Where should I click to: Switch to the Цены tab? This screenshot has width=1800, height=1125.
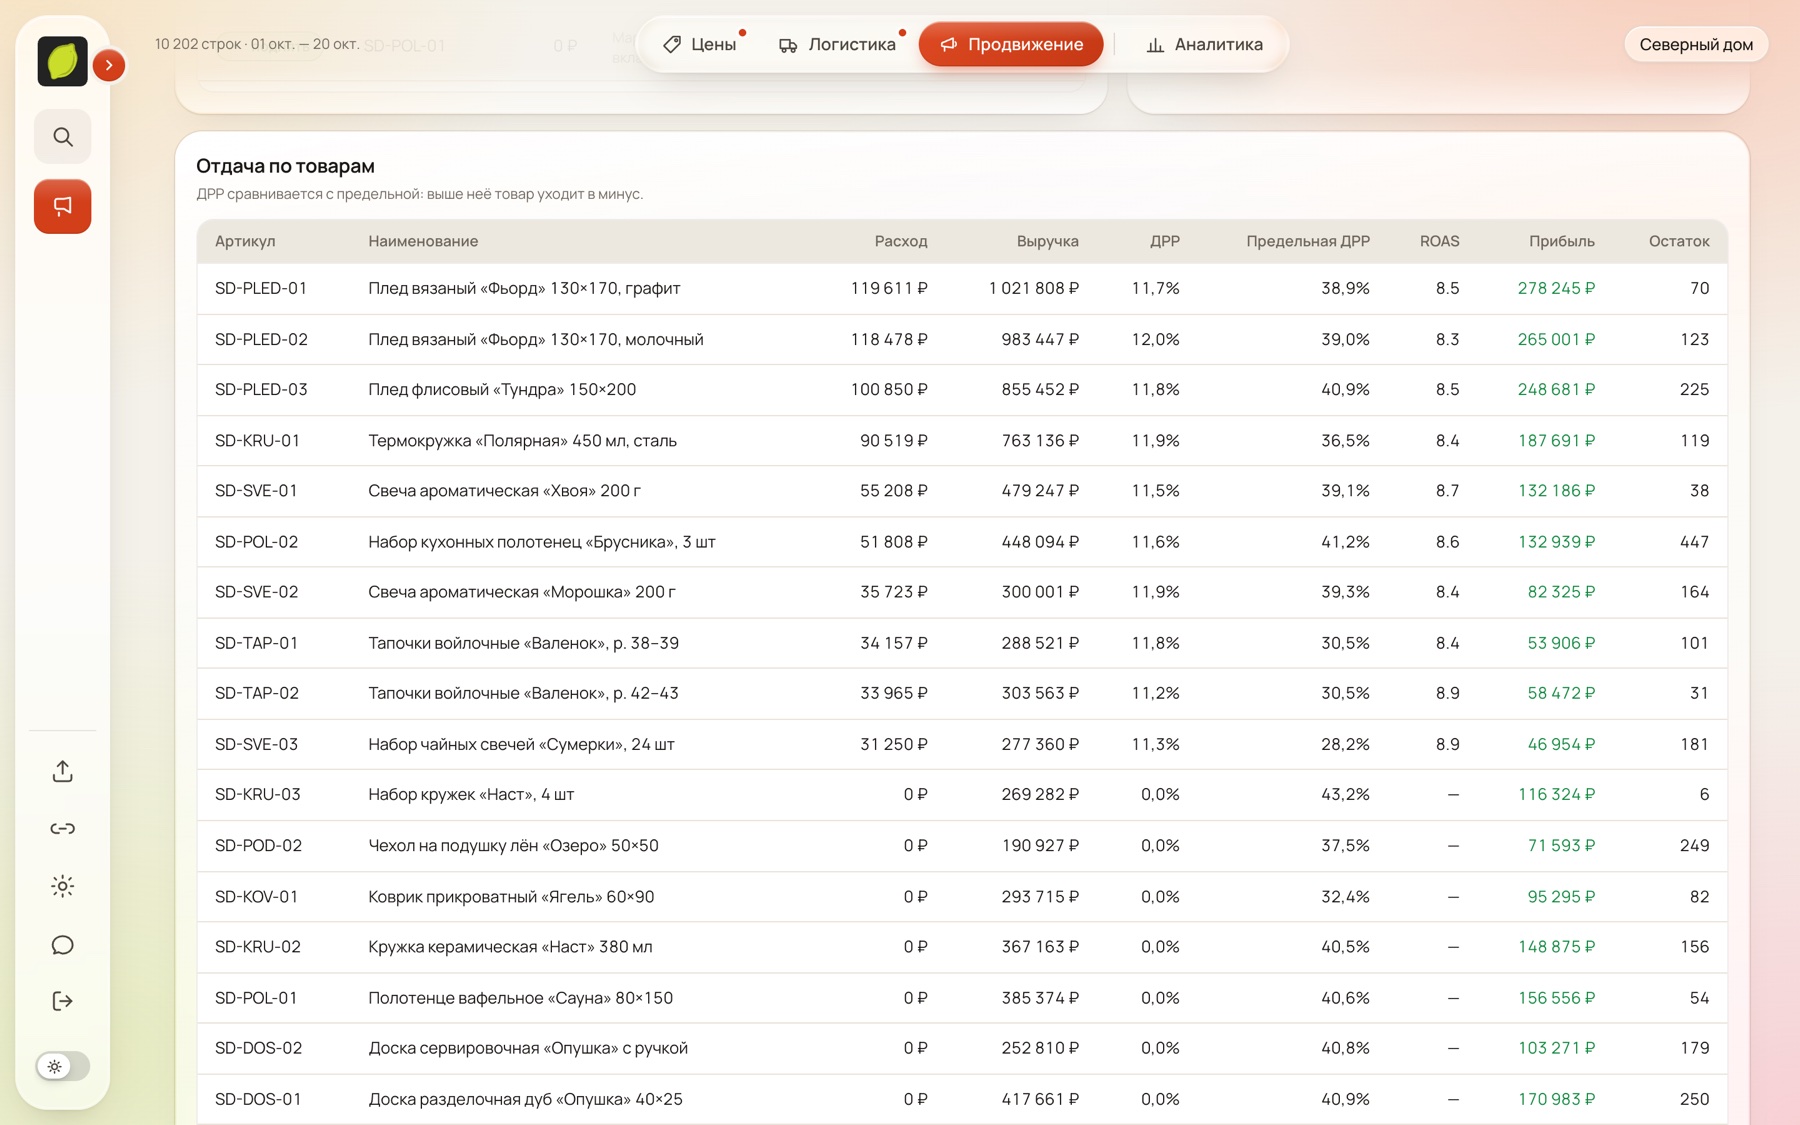click(699, 44)
